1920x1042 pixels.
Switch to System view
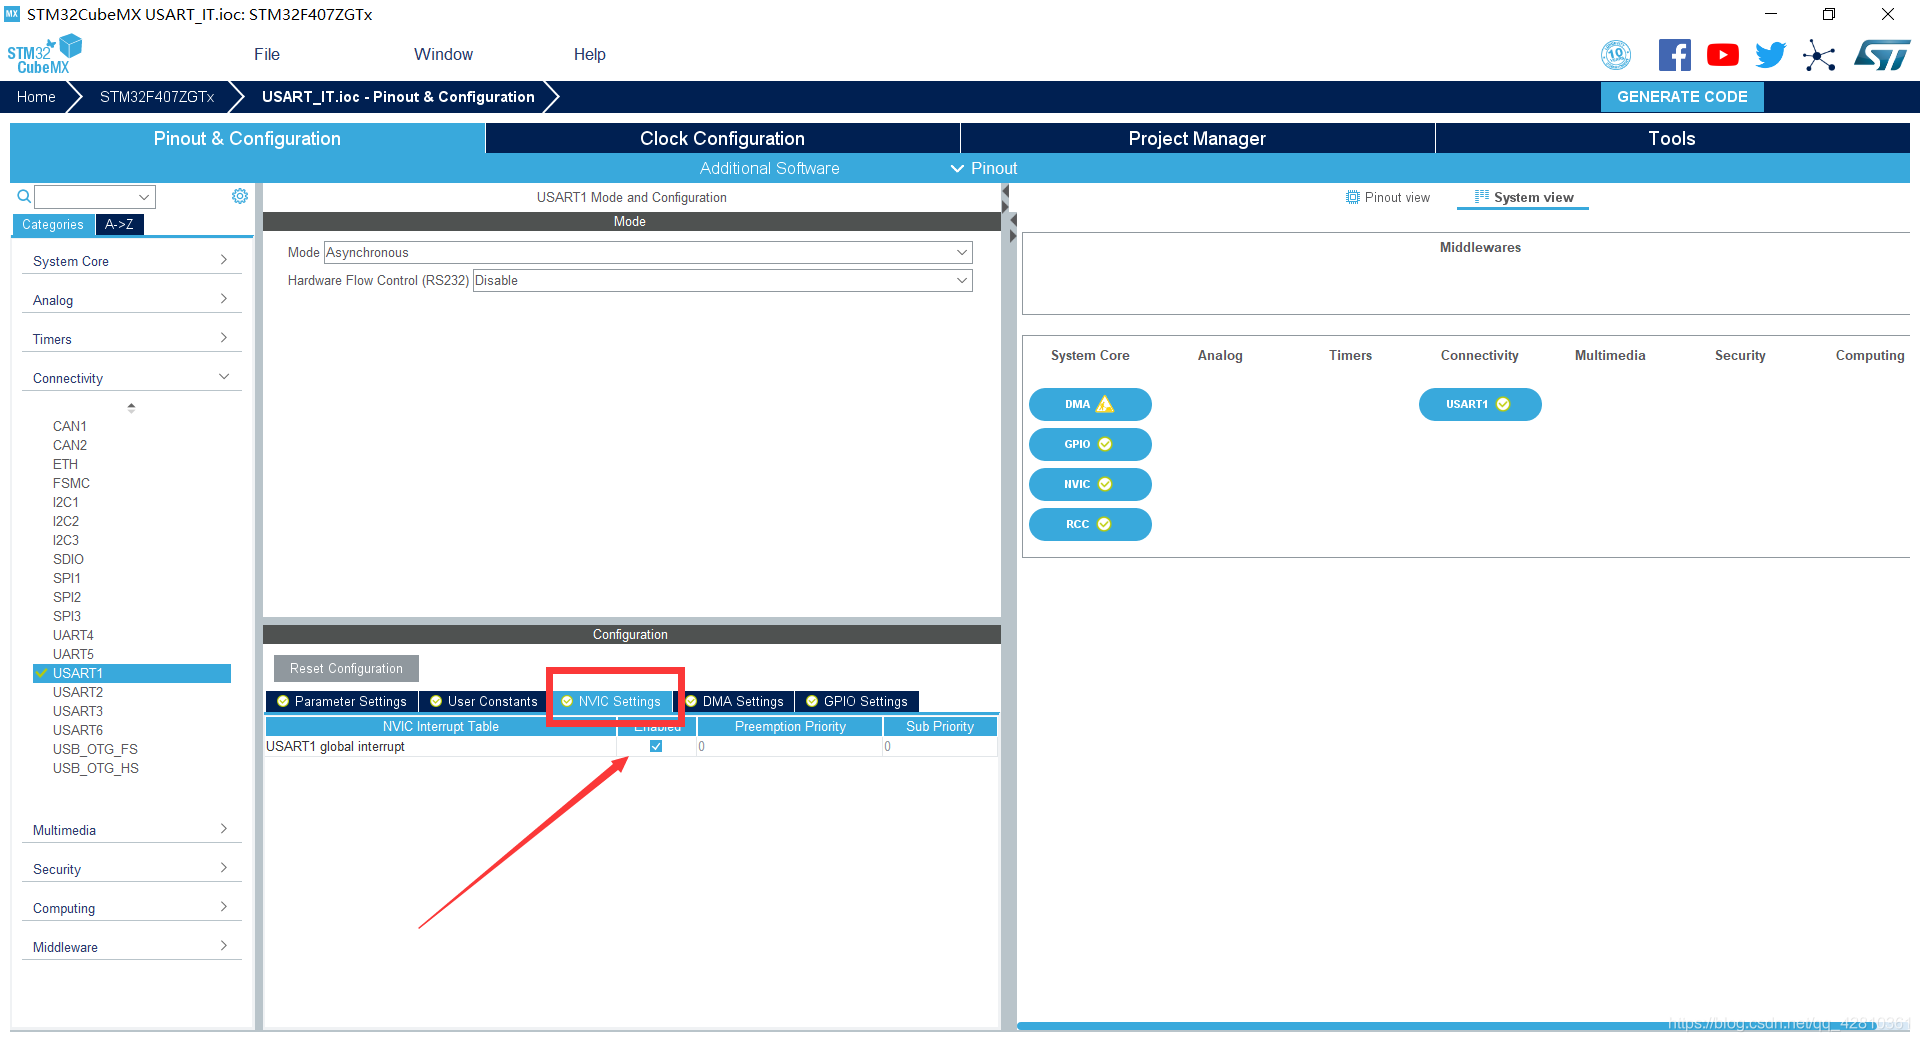(1524, 197)
